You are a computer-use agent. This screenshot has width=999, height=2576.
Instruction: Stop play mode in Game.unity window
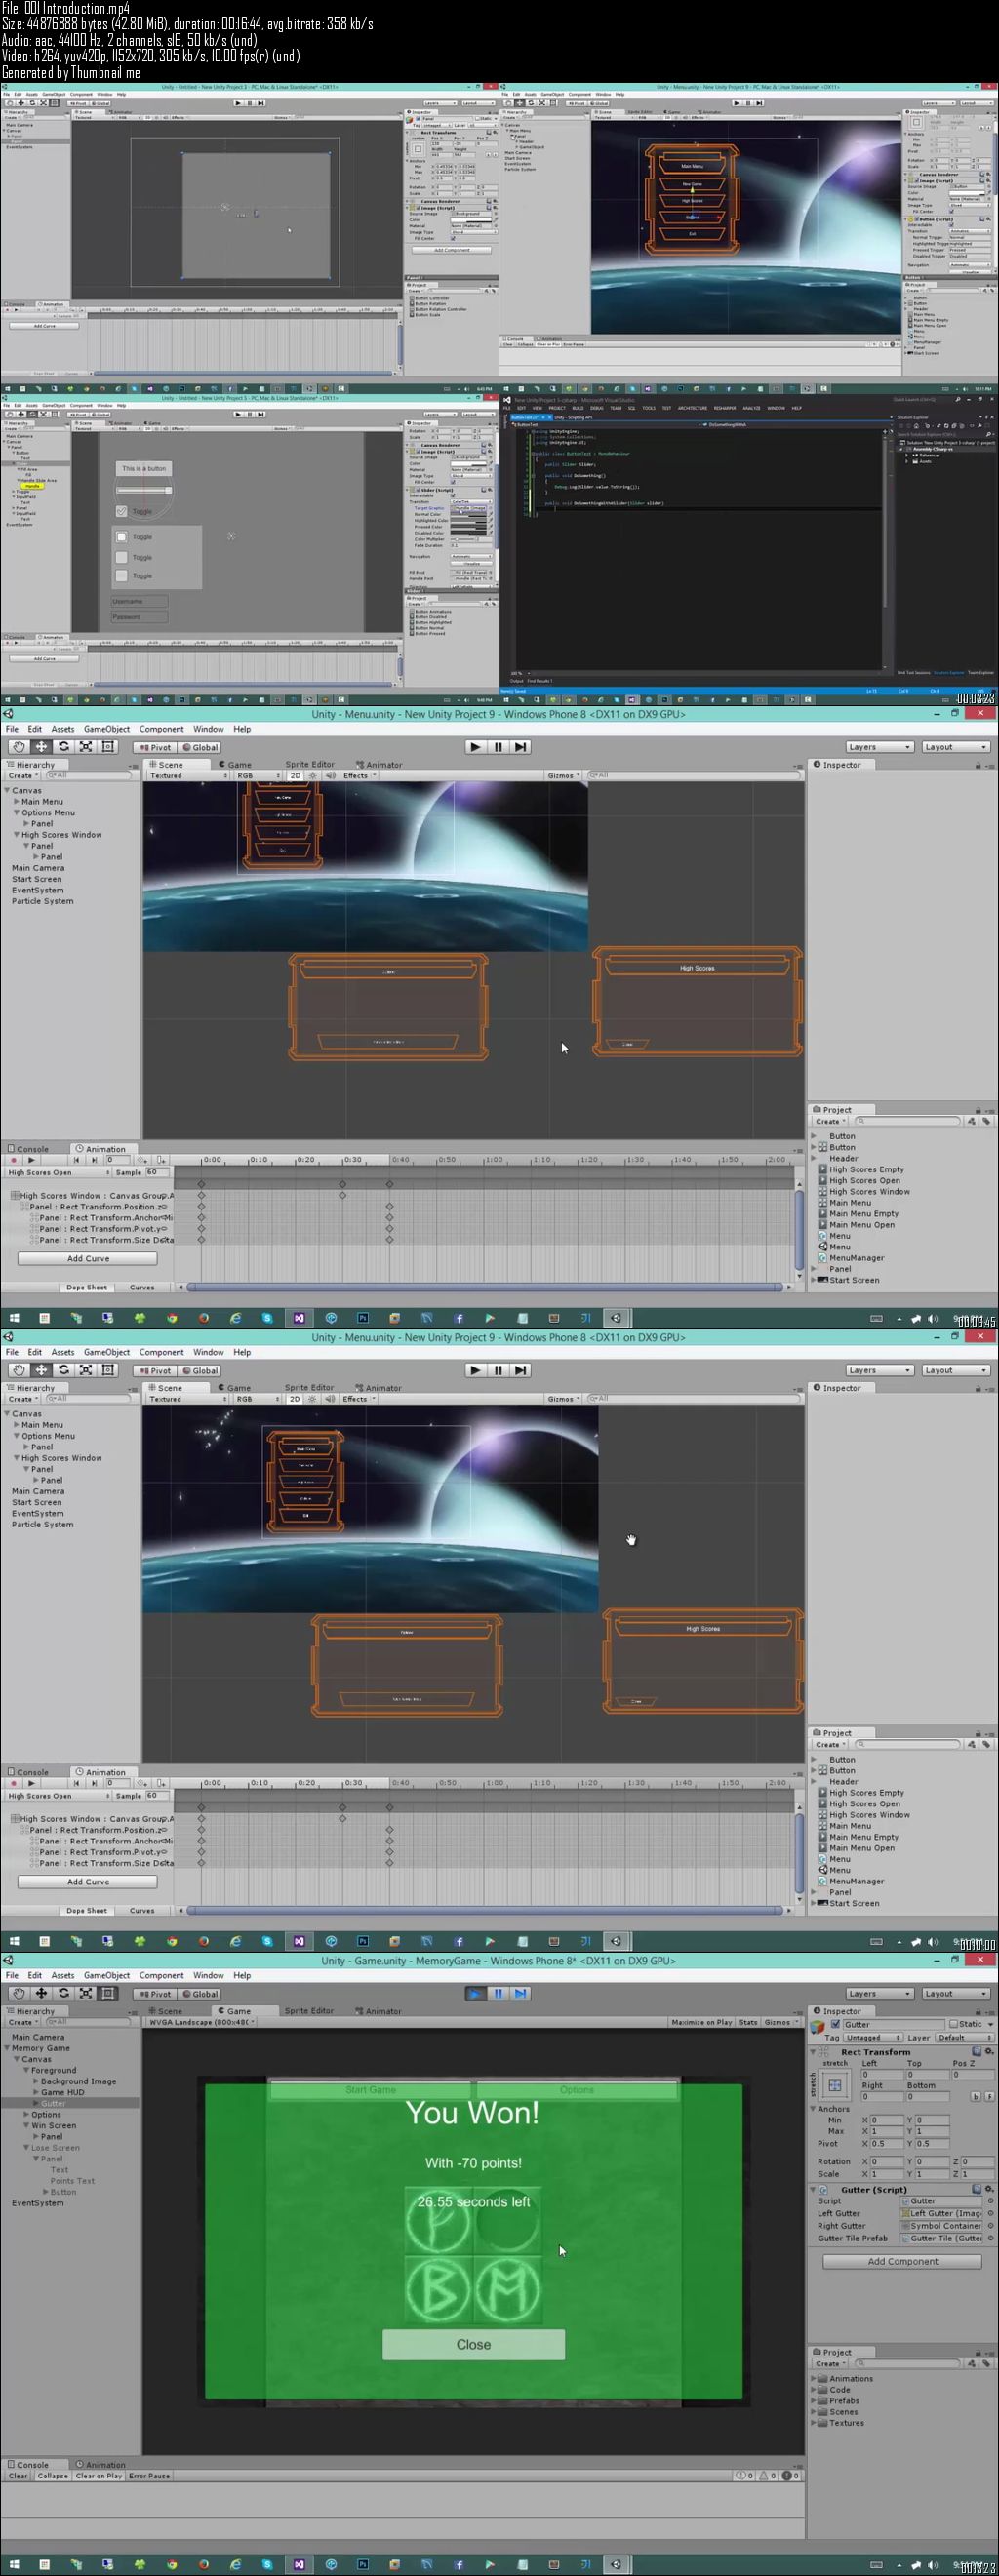(476, 1994)
